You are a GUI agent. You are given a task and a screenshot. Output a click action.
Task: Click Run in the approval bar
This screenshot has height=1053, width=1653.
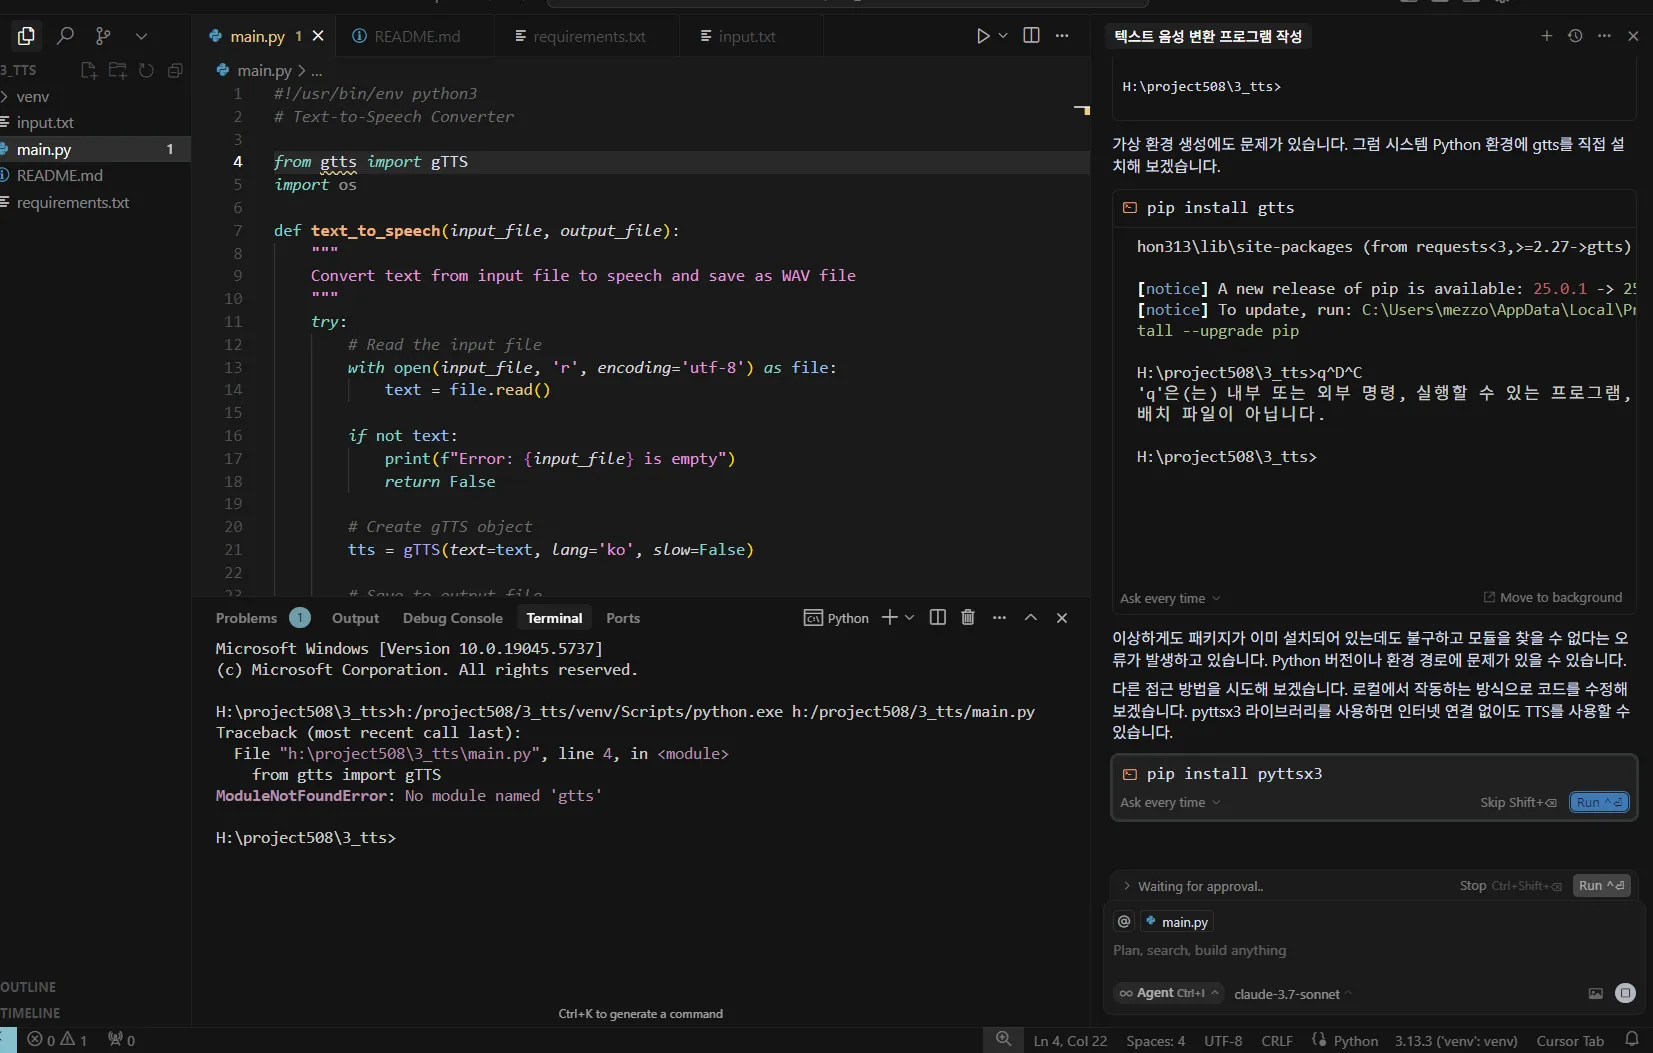(x=1601, y=886)
